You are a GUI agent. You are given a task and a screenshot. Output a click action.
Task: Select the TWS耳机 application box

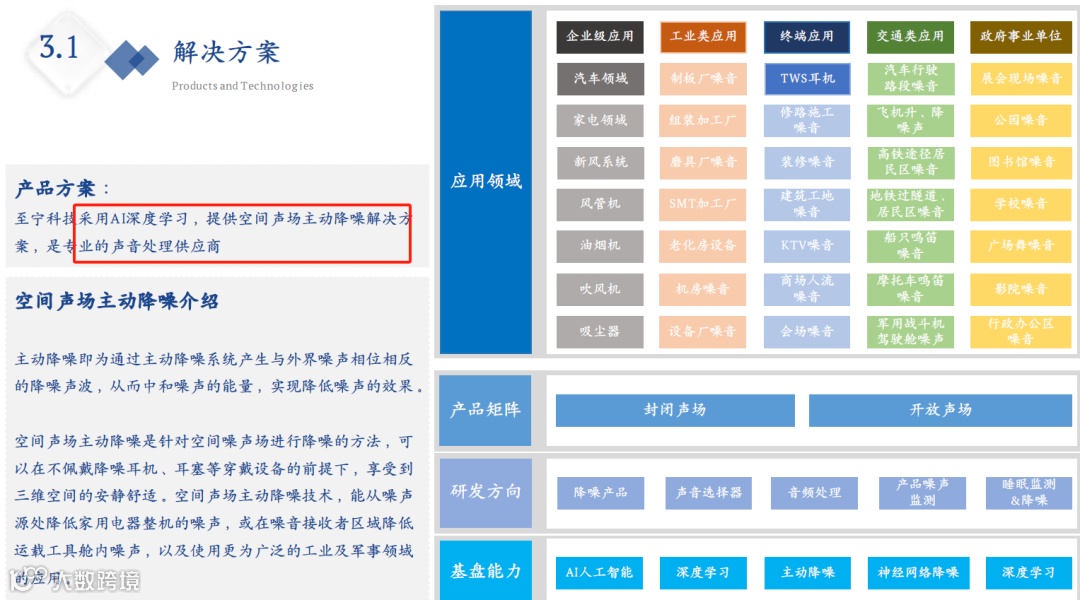(x=806, y=78)
